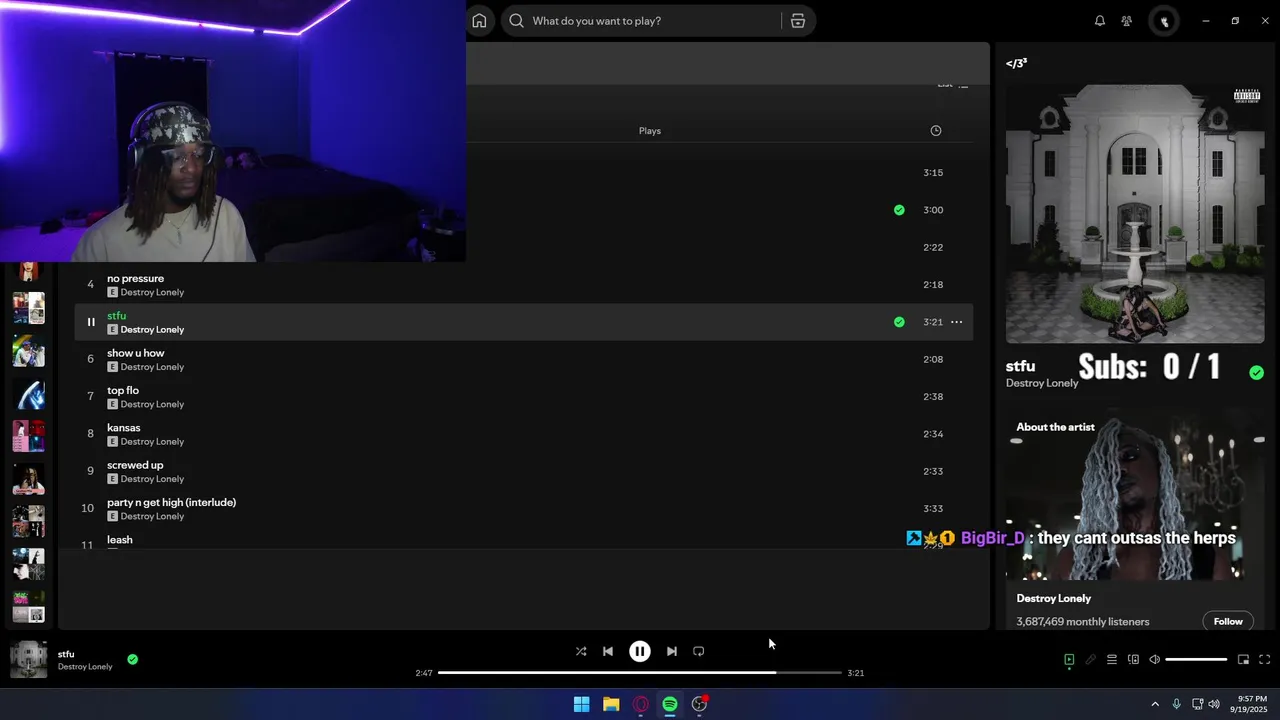This screenshot has width=1280, height=720.
Task: Toggle saved checkmark on the 3:00 track
Action: [x=899, y=210]
